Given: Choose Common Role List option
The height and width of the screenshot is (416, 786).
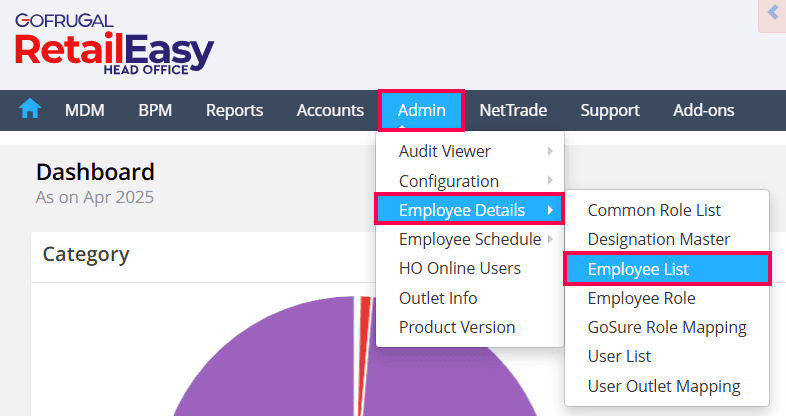Looking at the screenshot, I should coord(654,210).
